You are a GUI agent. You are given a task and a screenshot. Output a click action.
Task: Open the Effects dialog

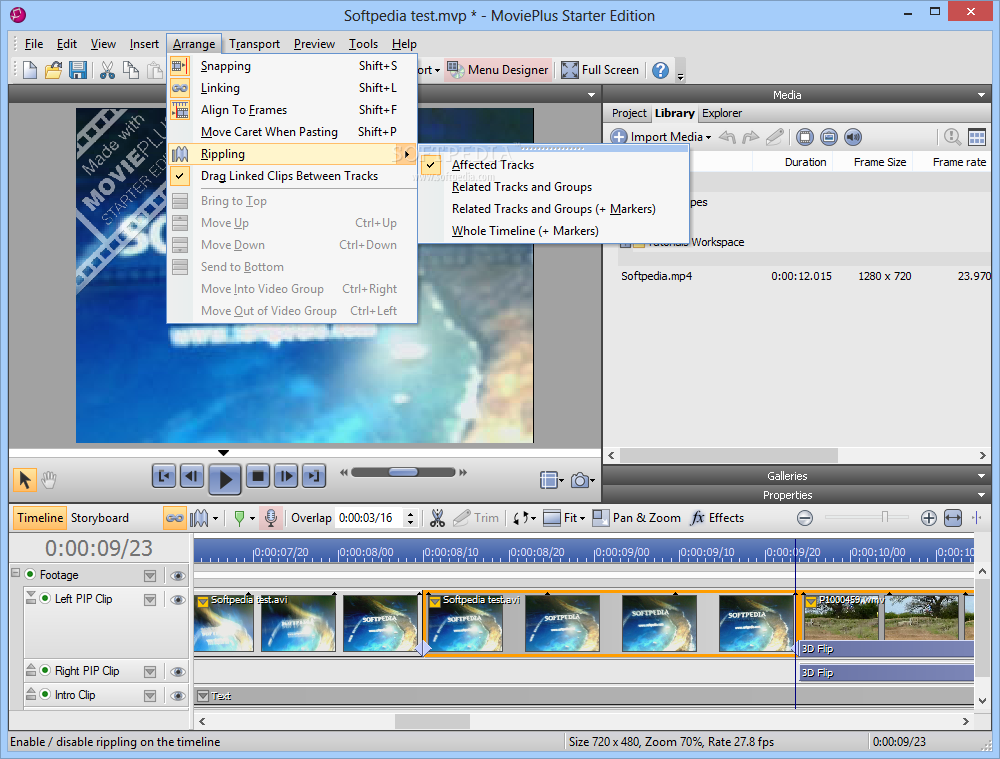[717, 518]
